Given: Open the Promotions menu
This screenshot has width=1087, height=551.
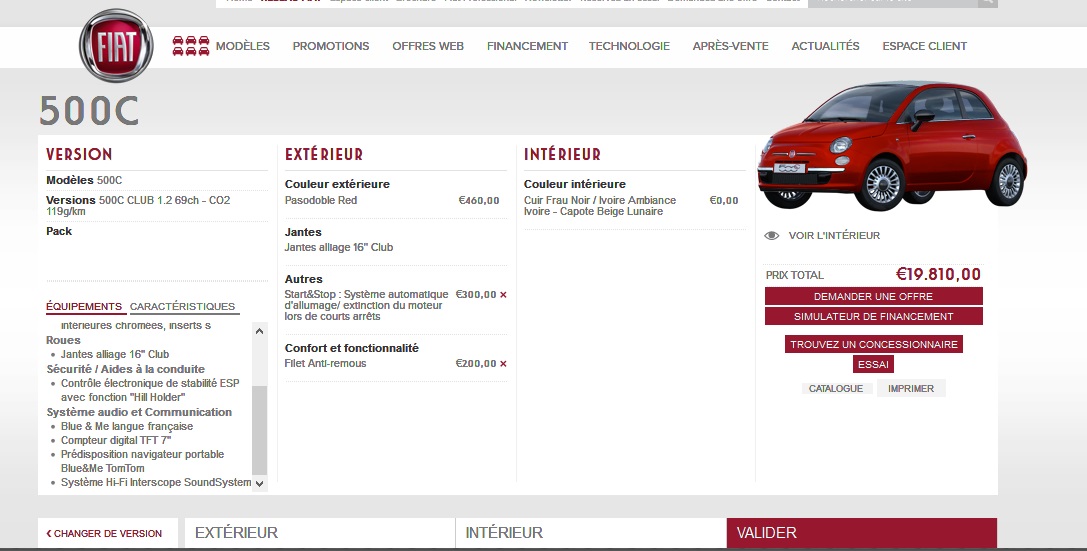Looking at the screenshot, I should (331, 46).
